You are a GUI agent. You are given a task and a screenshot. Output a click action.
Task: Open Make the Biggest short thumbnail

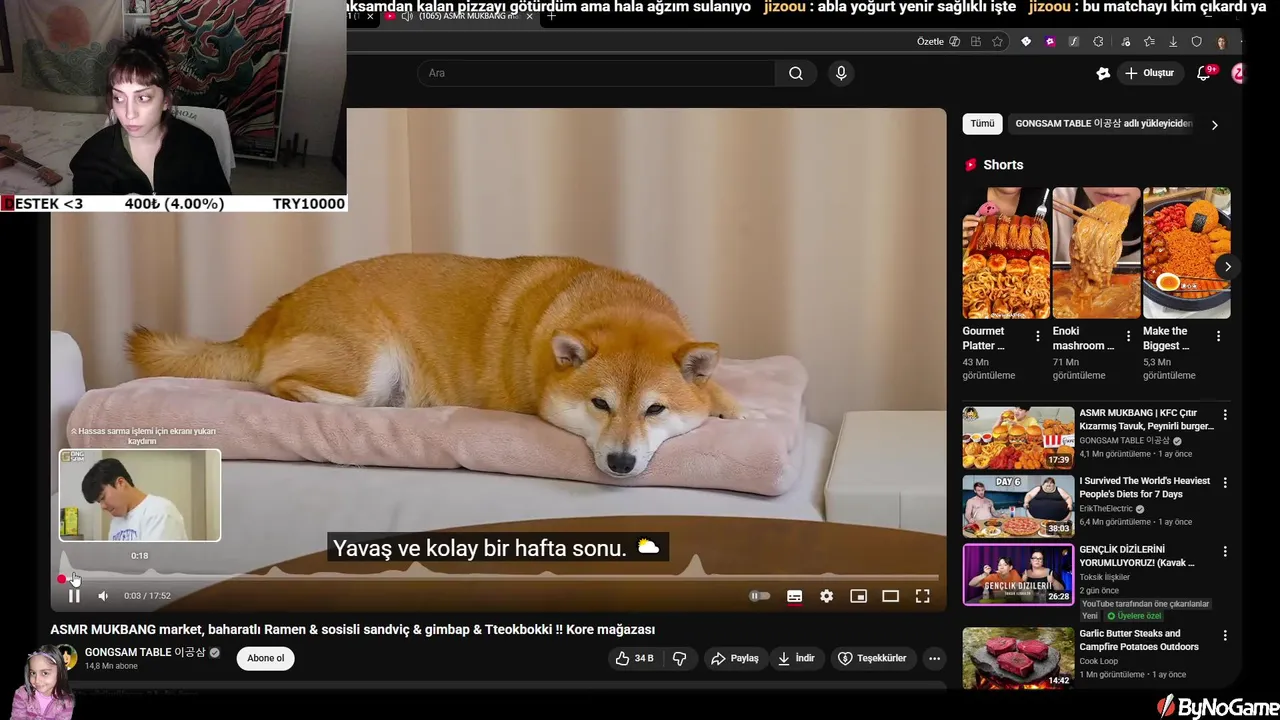1187,253
